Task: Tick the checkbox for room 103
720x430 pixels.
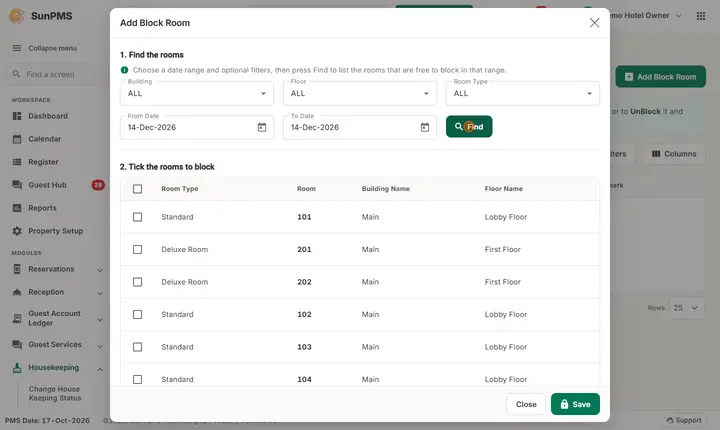Action: (137, 347)
